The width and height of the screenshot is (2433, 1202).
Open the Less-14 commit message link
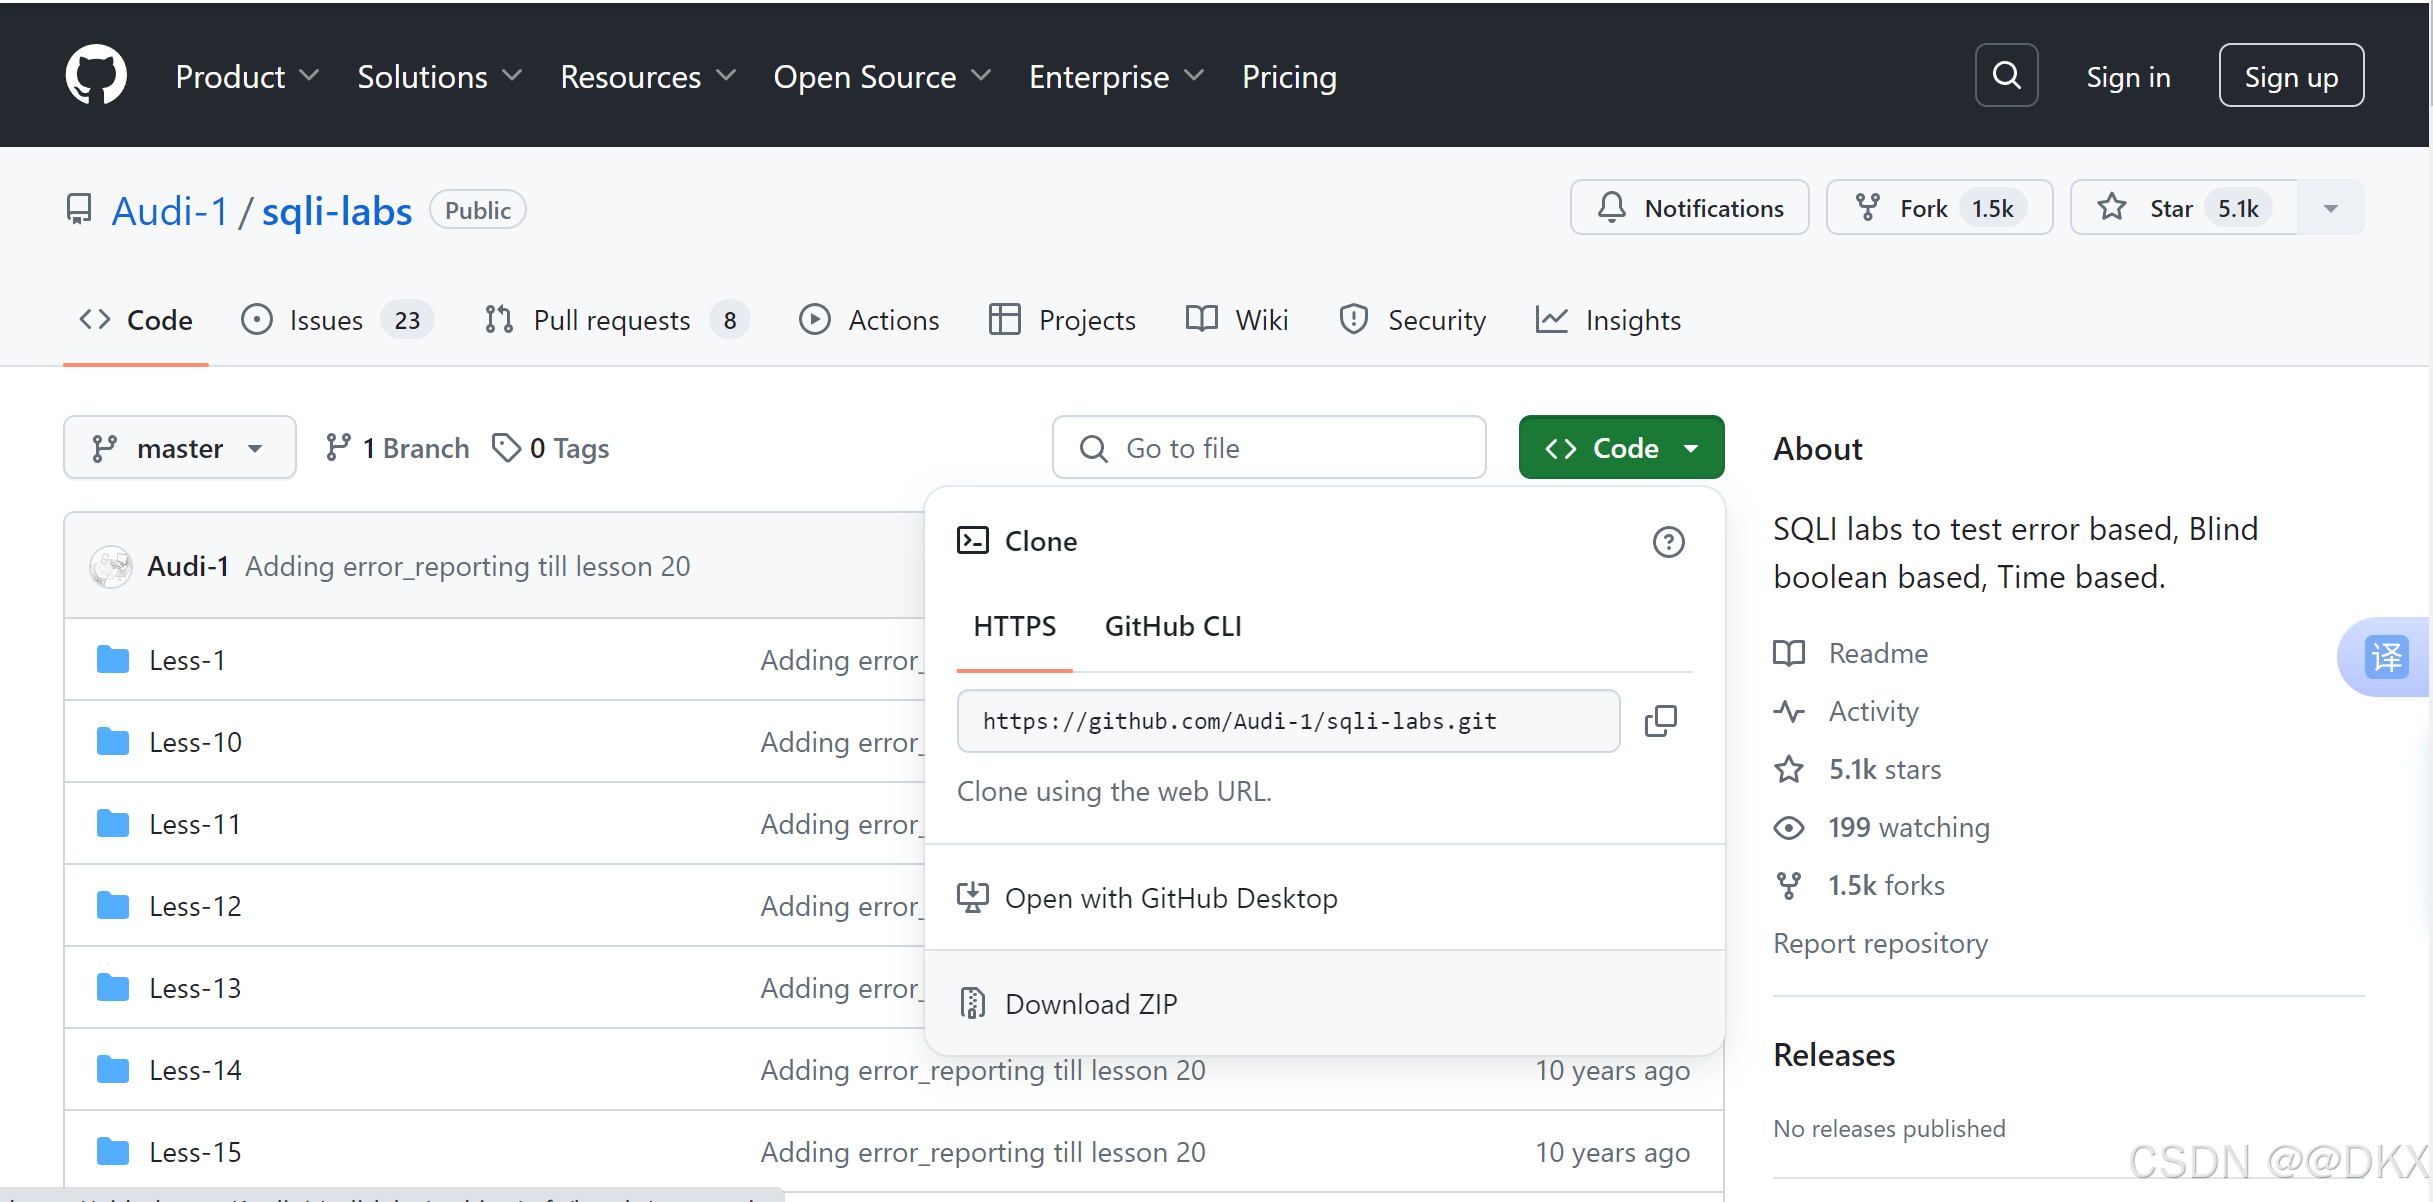(x=983, y=1070)
